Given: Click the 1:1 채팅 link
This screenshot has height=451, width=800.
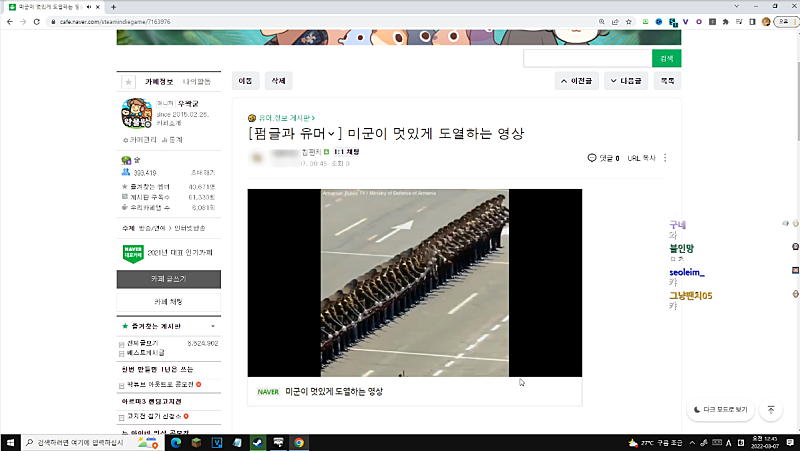Looking at the screenshot, I should [346, 152].
